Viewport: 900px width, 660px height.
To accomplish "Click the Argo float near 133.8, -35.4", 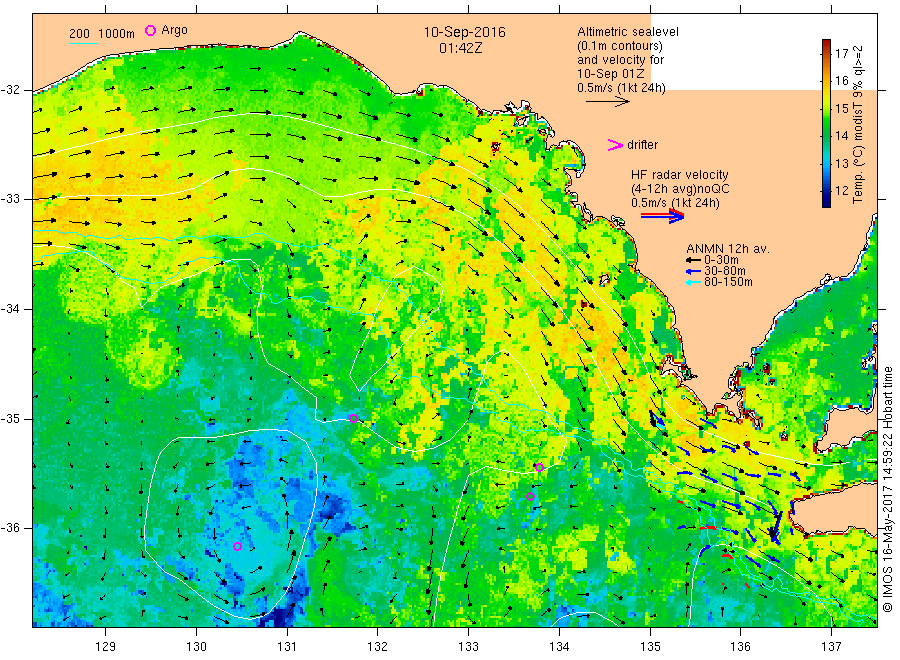I will 540,467.
